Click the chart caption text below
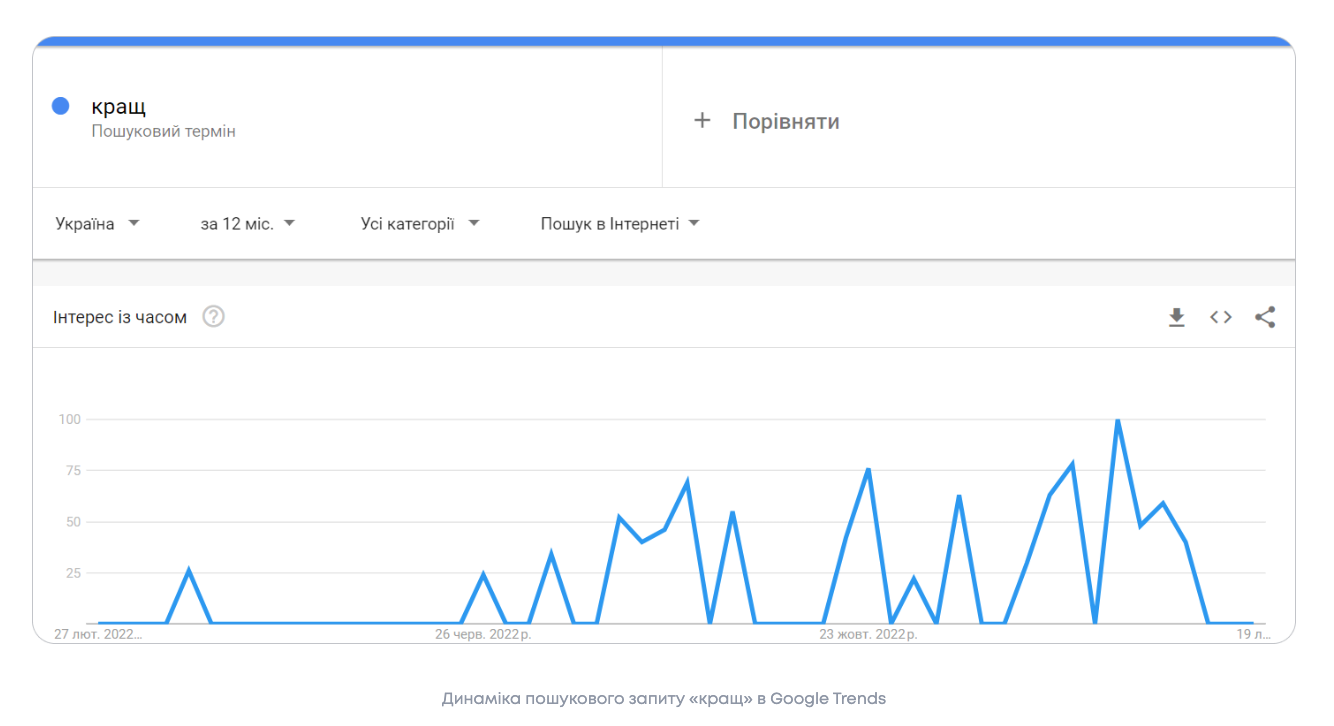Viewport: 1334px width, 726px height. pos(663,698)
